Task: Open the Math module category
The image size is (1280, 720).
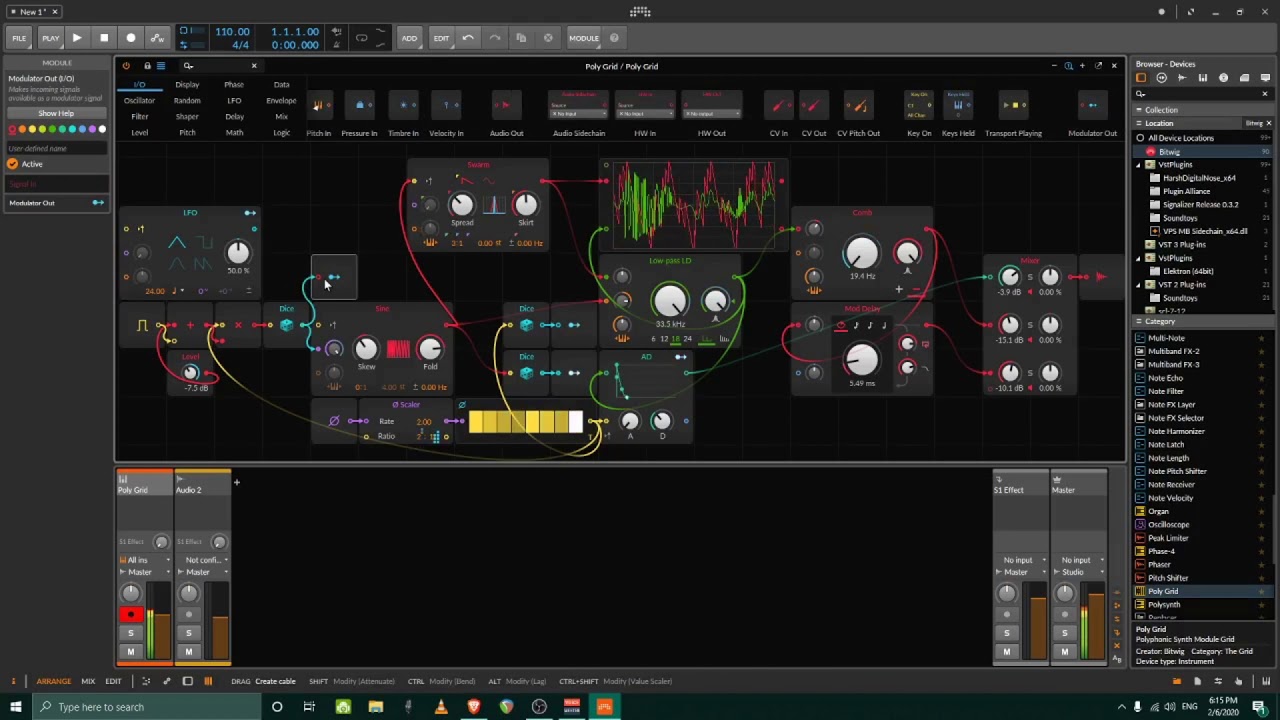Action: pos(234,133)
